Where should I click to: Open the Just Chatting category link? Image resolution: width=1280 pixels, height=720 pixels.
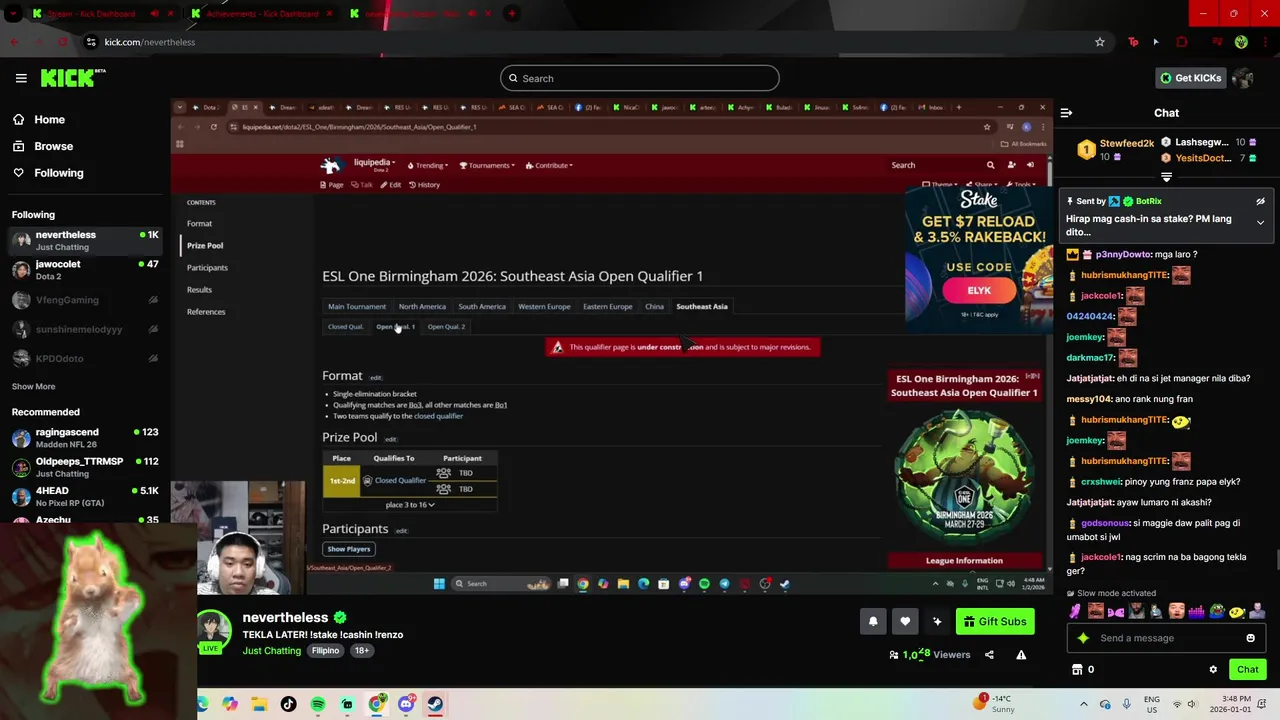tap(271, 651)
